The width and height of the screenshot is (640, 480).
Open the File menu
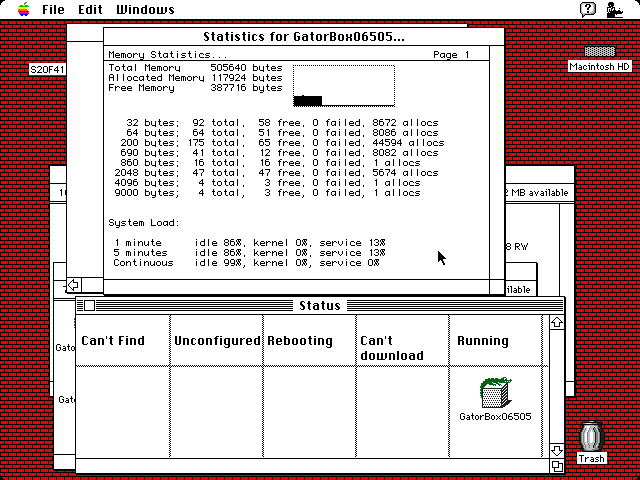(x=53, y=9)
